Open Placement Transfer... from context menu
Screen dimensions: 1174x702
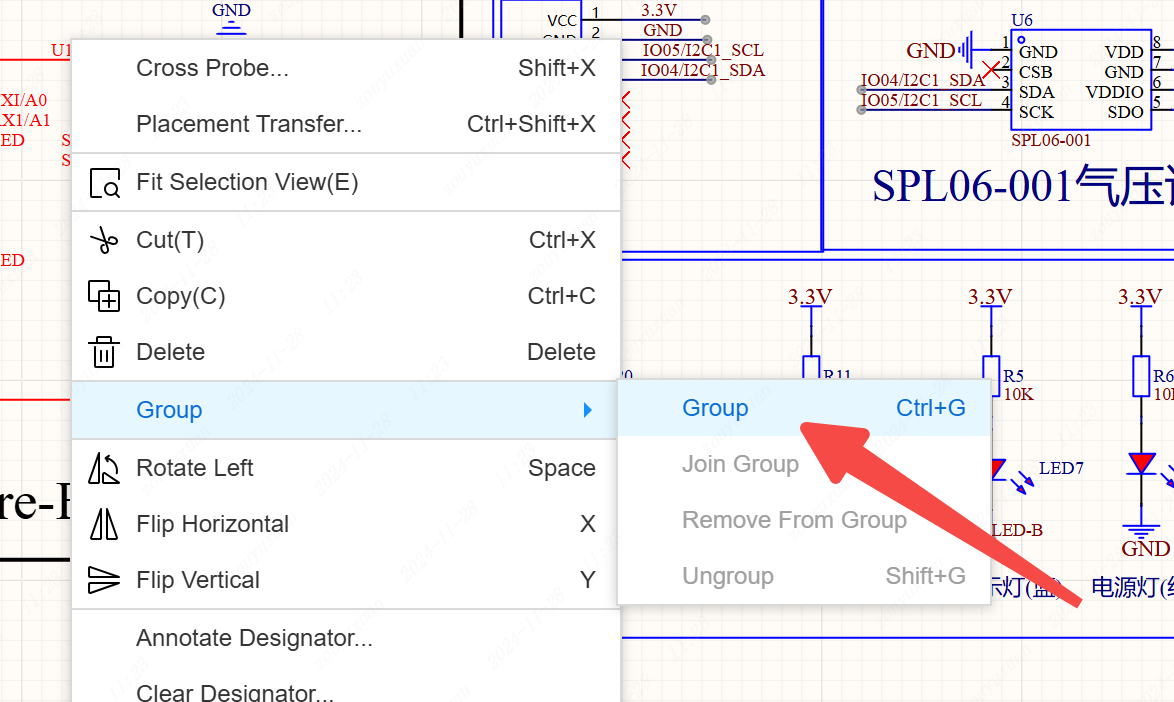(249, 124)
